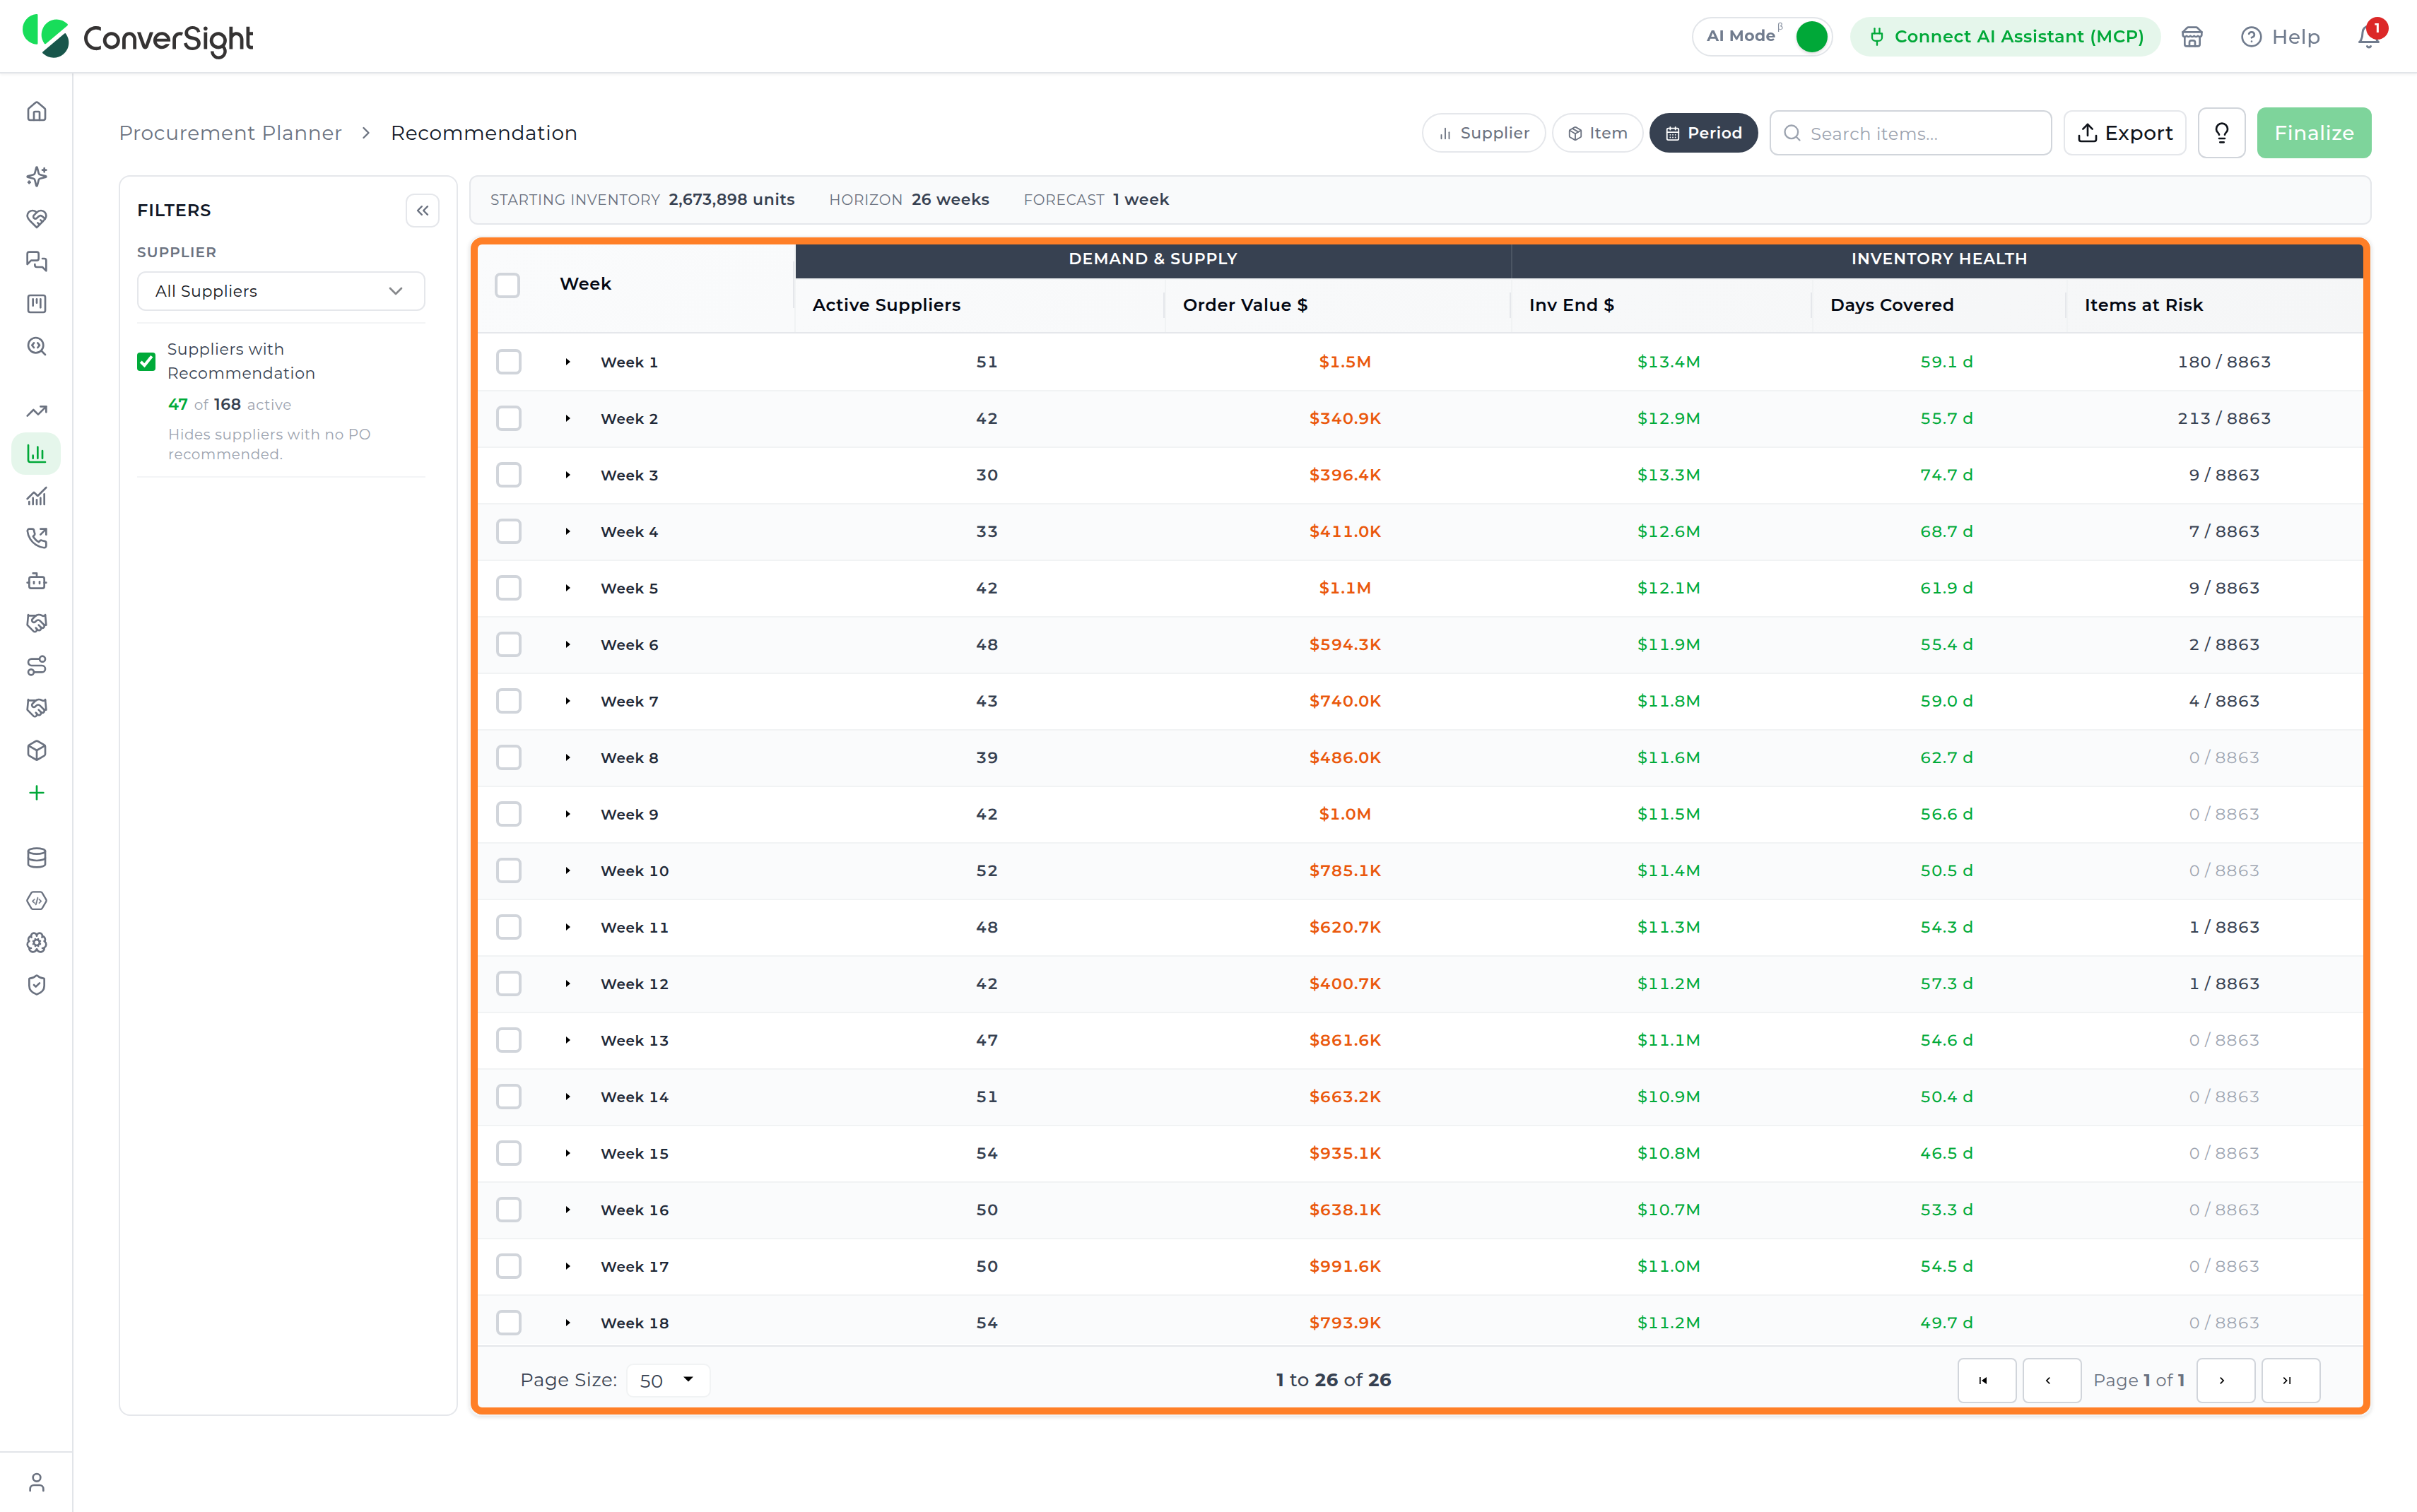
Task: Open the Help link
Action: click(x=2280, y=37)
